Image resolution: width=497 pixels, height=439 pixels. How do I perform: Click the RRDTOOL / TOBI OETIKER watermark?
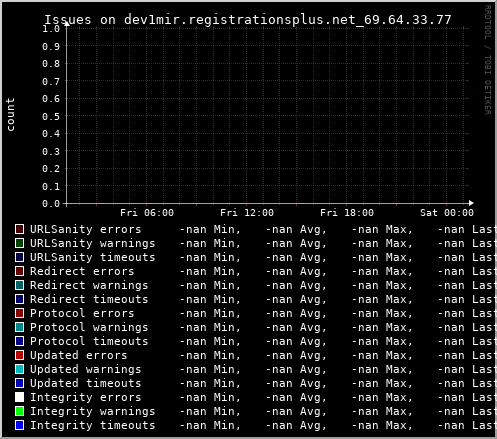(x=487, y=60)
